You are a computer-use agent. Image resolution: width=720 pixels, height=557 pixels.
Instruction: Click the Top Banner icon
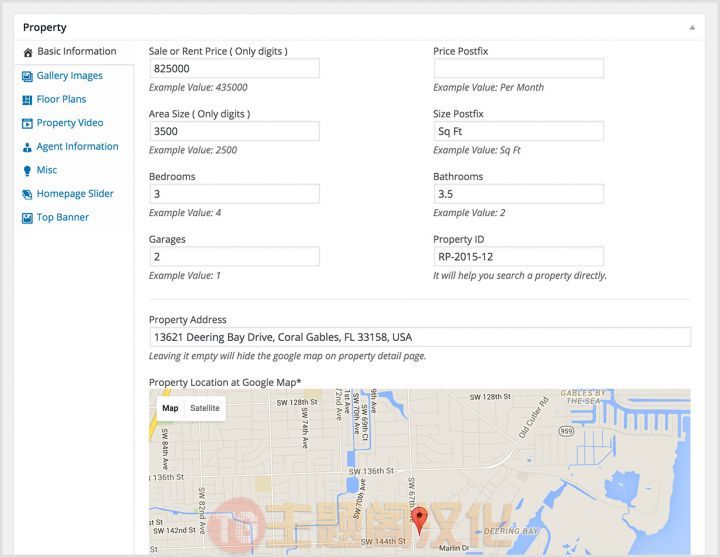27,218
